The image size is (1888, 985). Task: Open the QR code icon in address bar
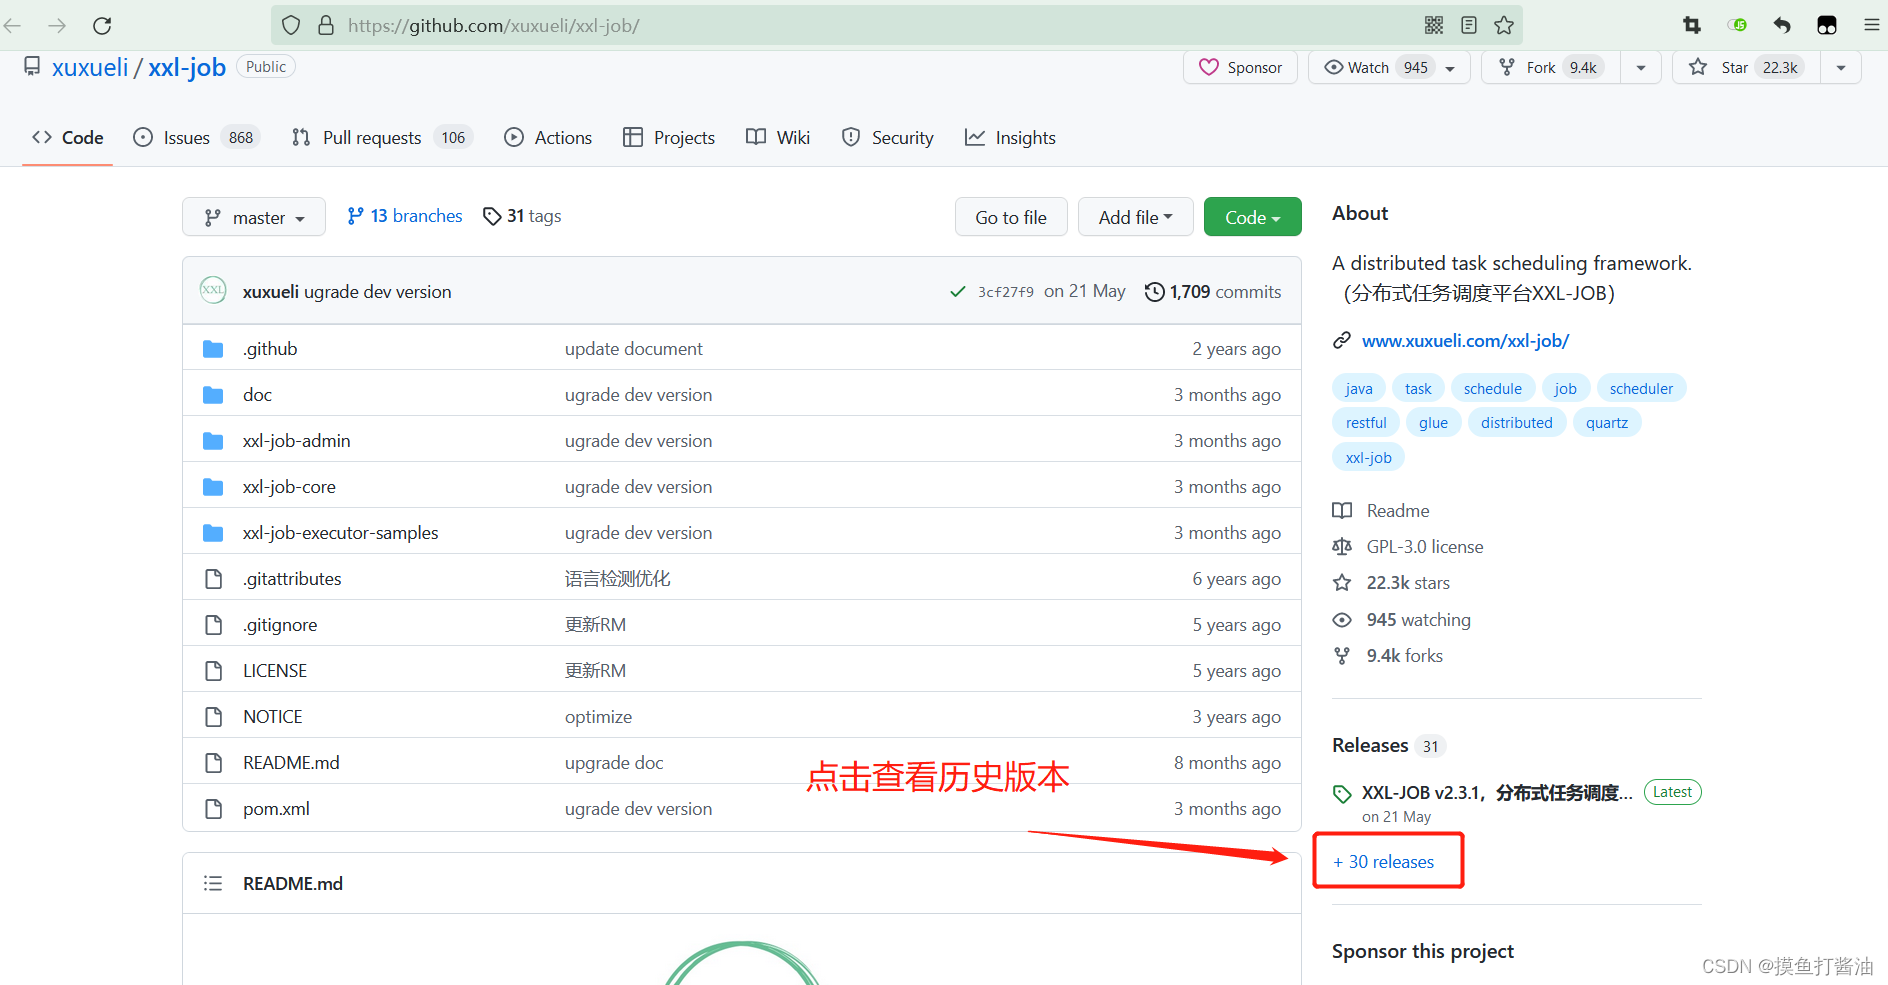coord(1434,25)
